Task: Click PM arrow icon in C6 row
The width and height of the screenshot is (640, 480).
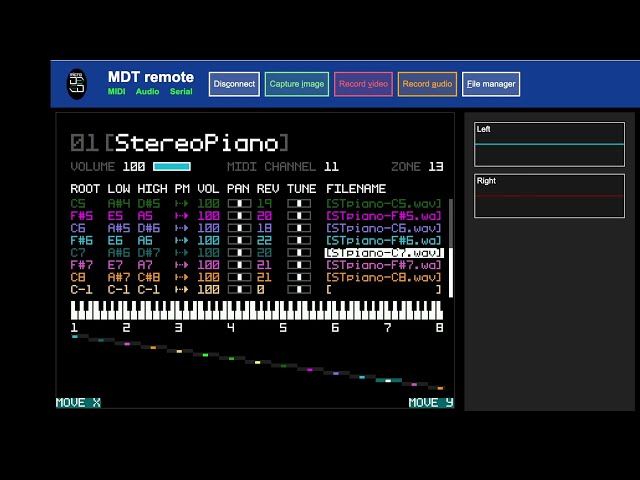Action: (x=182, y=228)
